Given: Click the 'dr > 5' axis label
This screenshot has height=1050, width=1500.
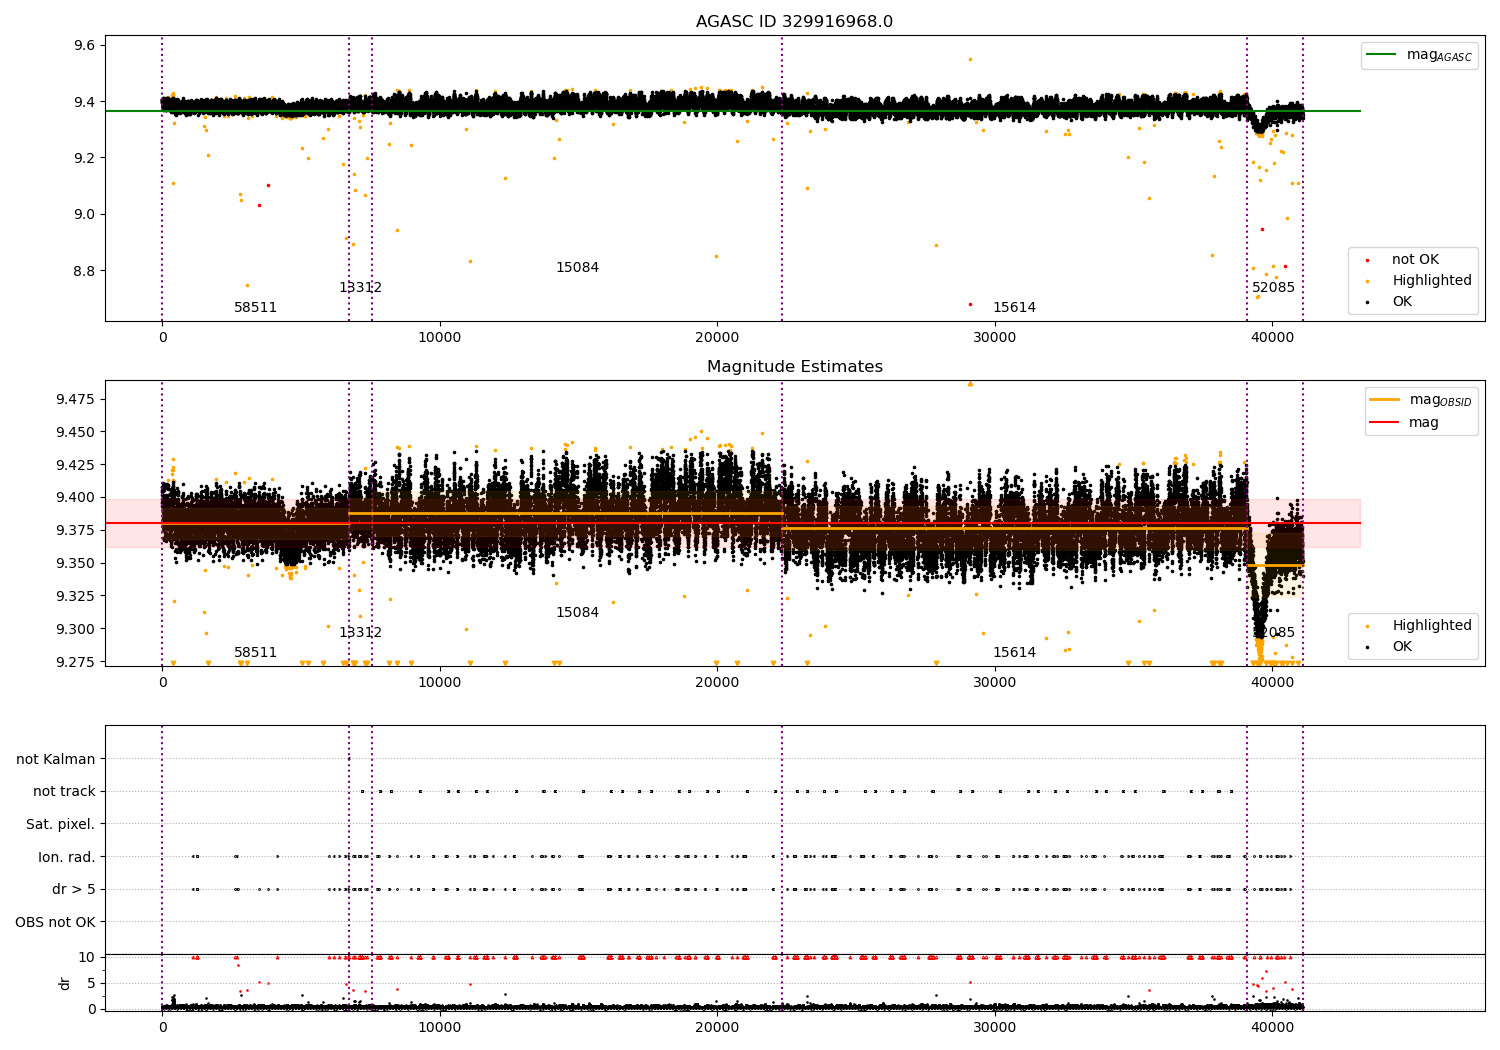Looking at the screenshot, I should pyautogui.click(x=74, y=890).
